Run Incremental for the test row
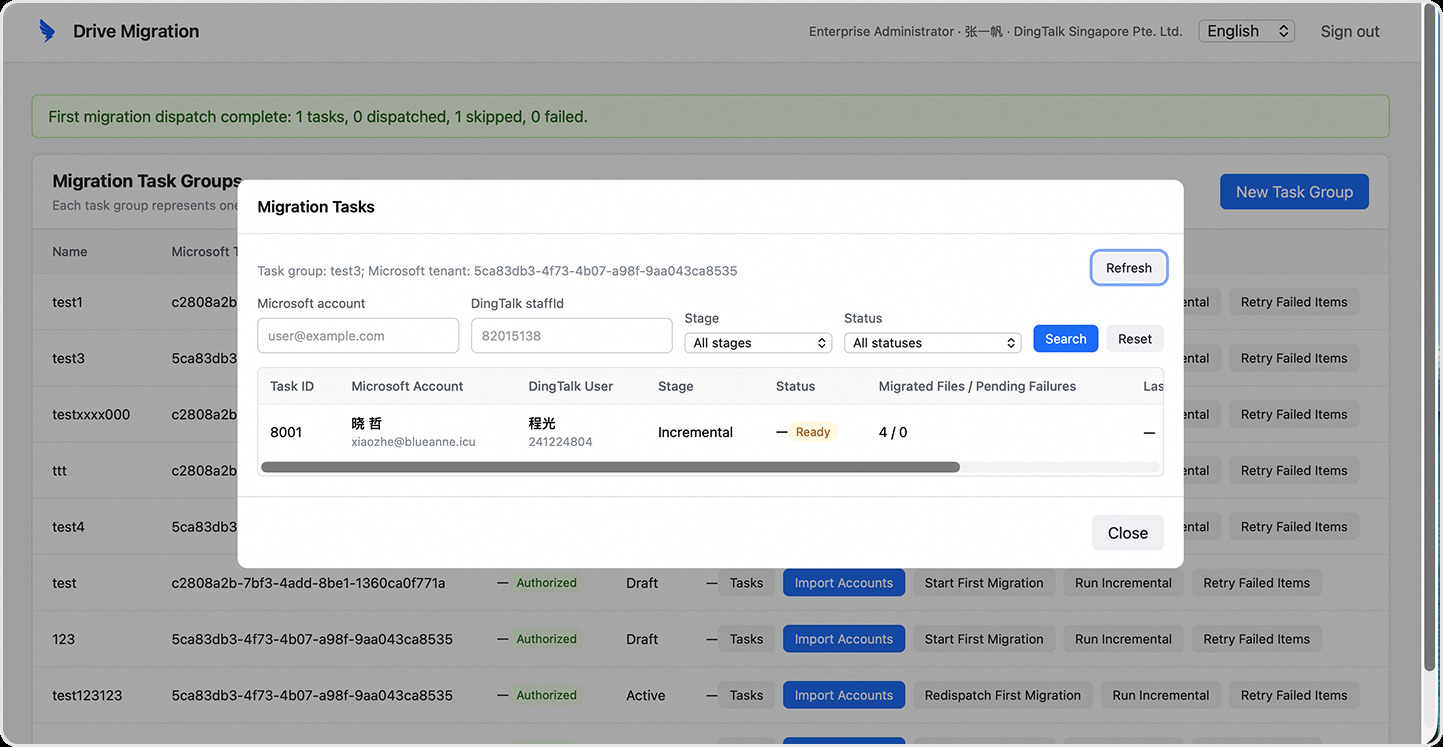The height and width of the screenshot is (747, 1443). tap(1123, 583)
